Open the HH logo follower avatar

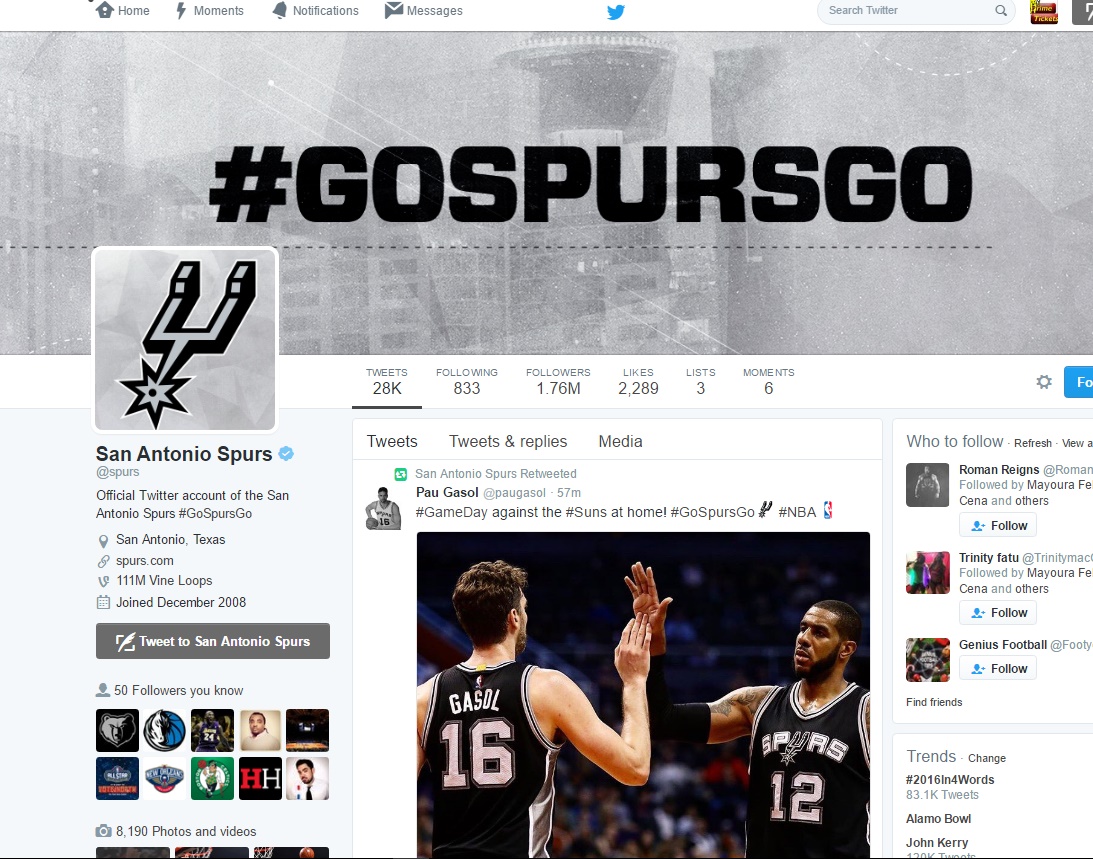point(260,778)
